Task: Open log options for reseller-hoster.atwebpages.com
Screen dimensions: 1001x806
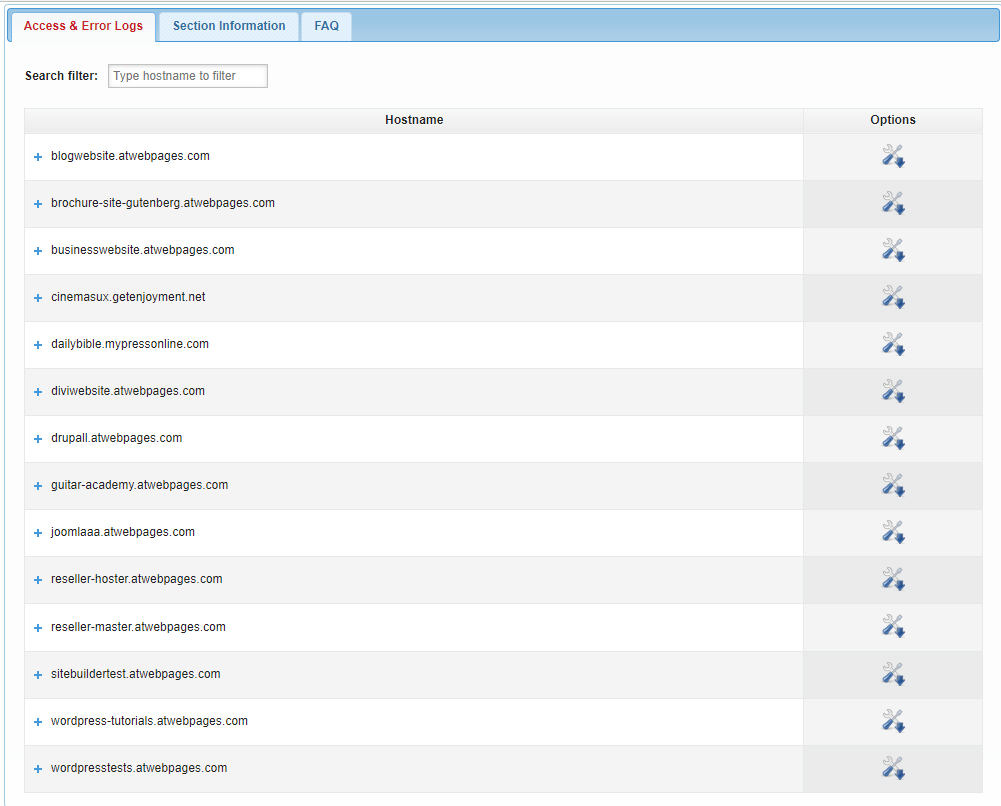Action: click(x=893, y=578)
